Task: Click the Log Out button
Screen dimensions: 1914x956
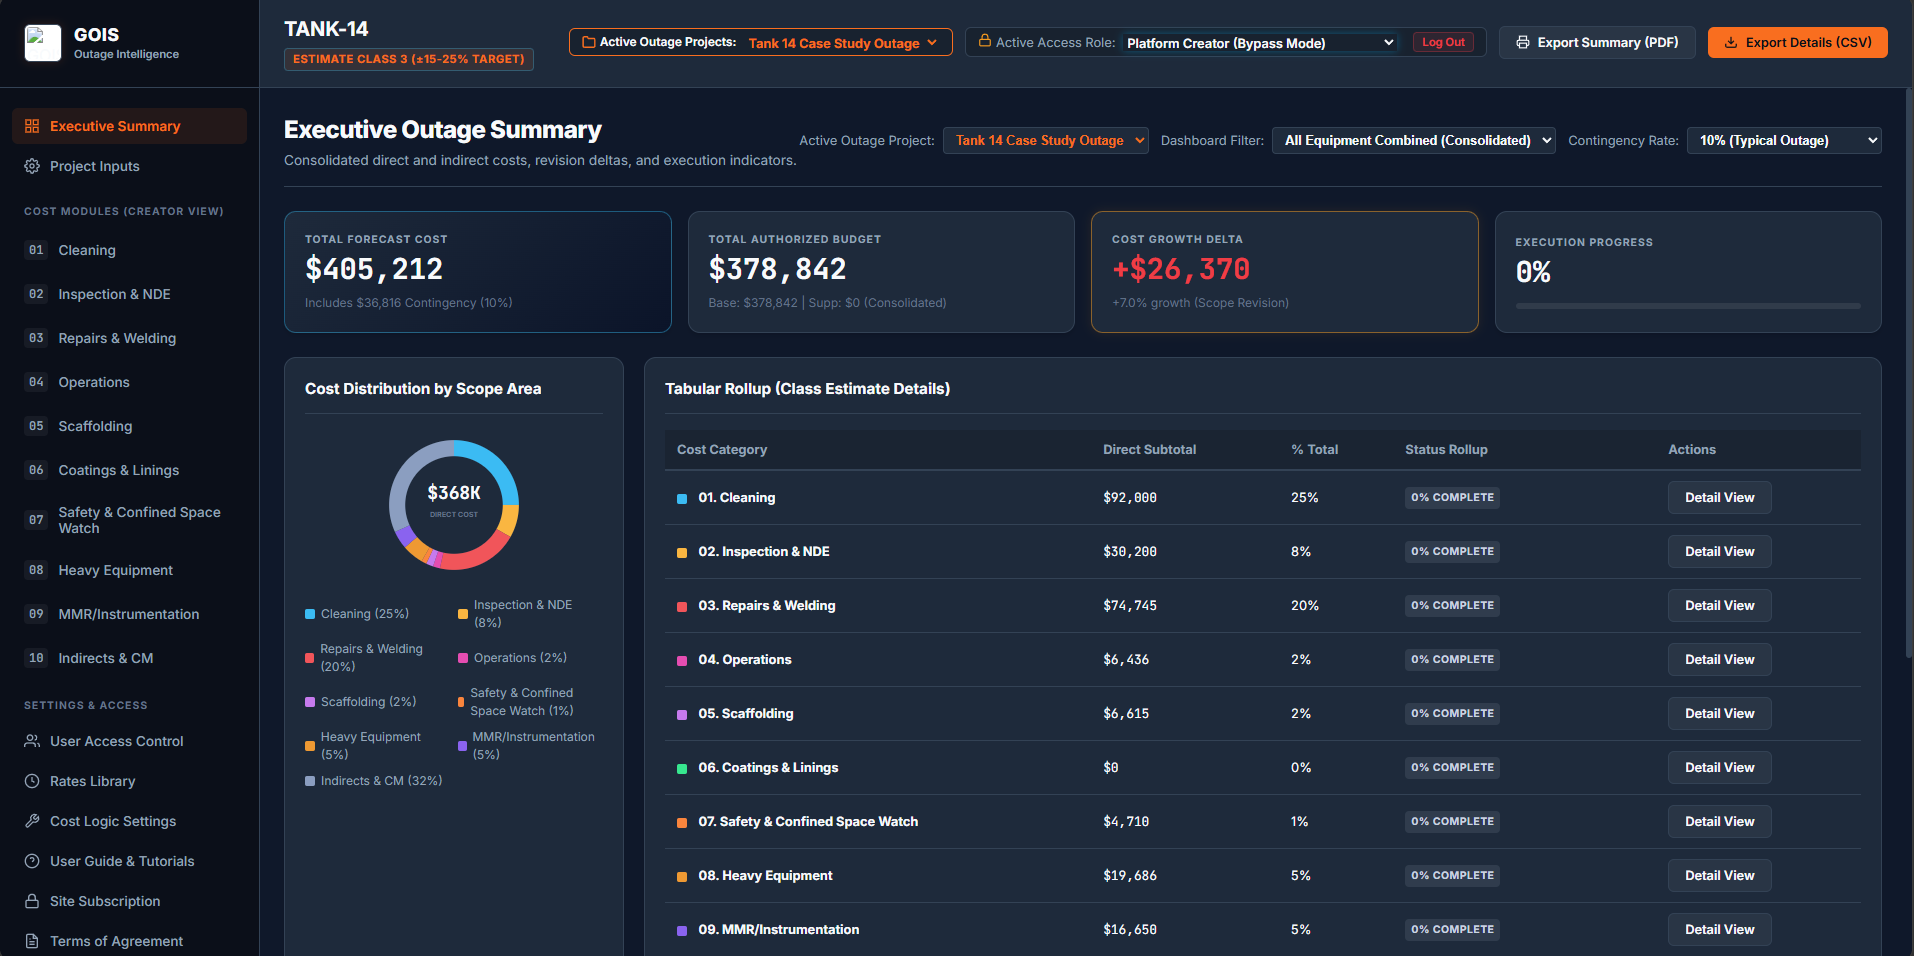Action: coord(1443,42)
